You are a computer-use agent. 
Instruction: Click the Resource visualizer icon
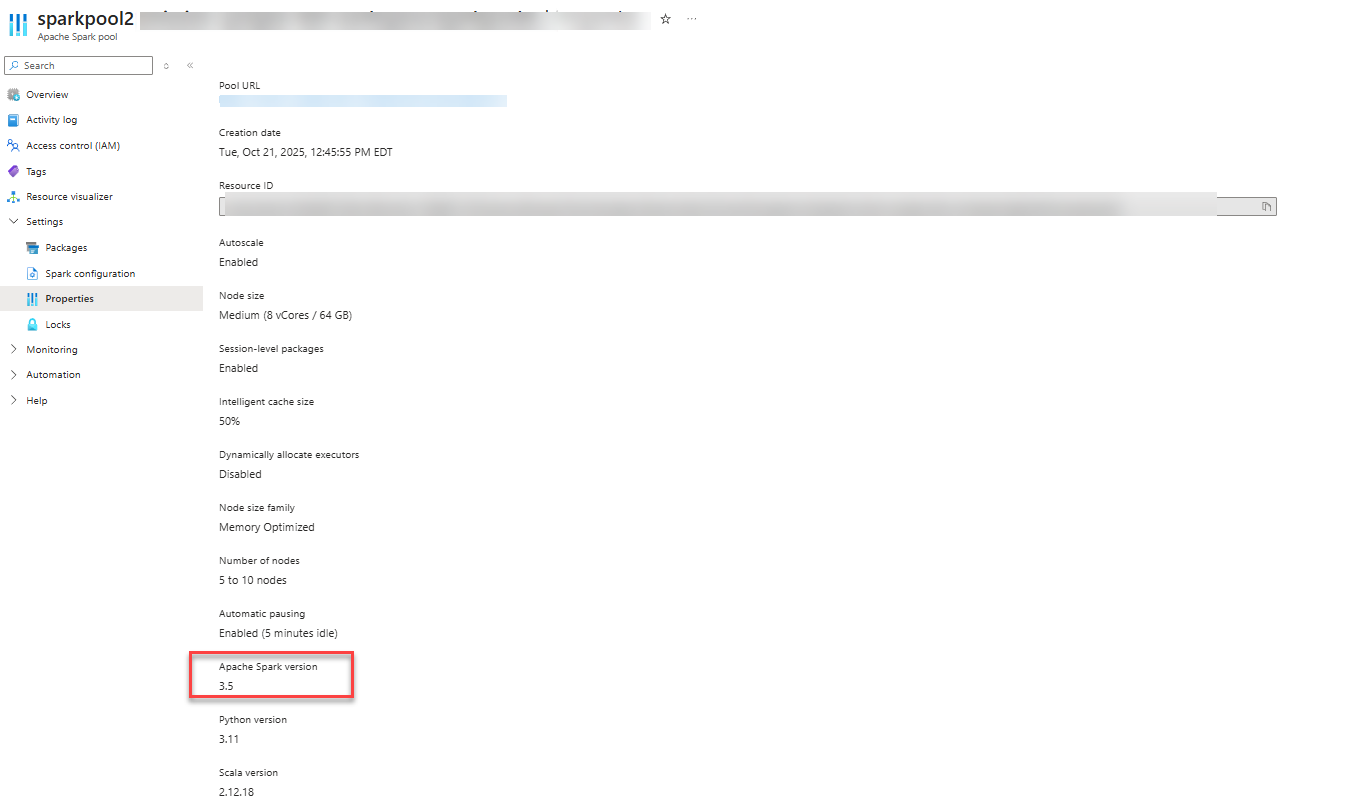tap(13, 197)
